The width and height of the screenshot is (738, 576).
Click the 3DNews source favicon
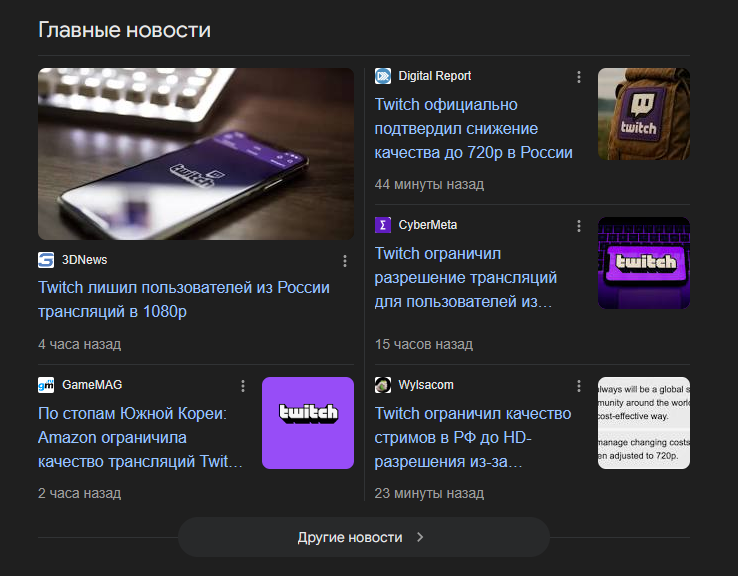46,260
